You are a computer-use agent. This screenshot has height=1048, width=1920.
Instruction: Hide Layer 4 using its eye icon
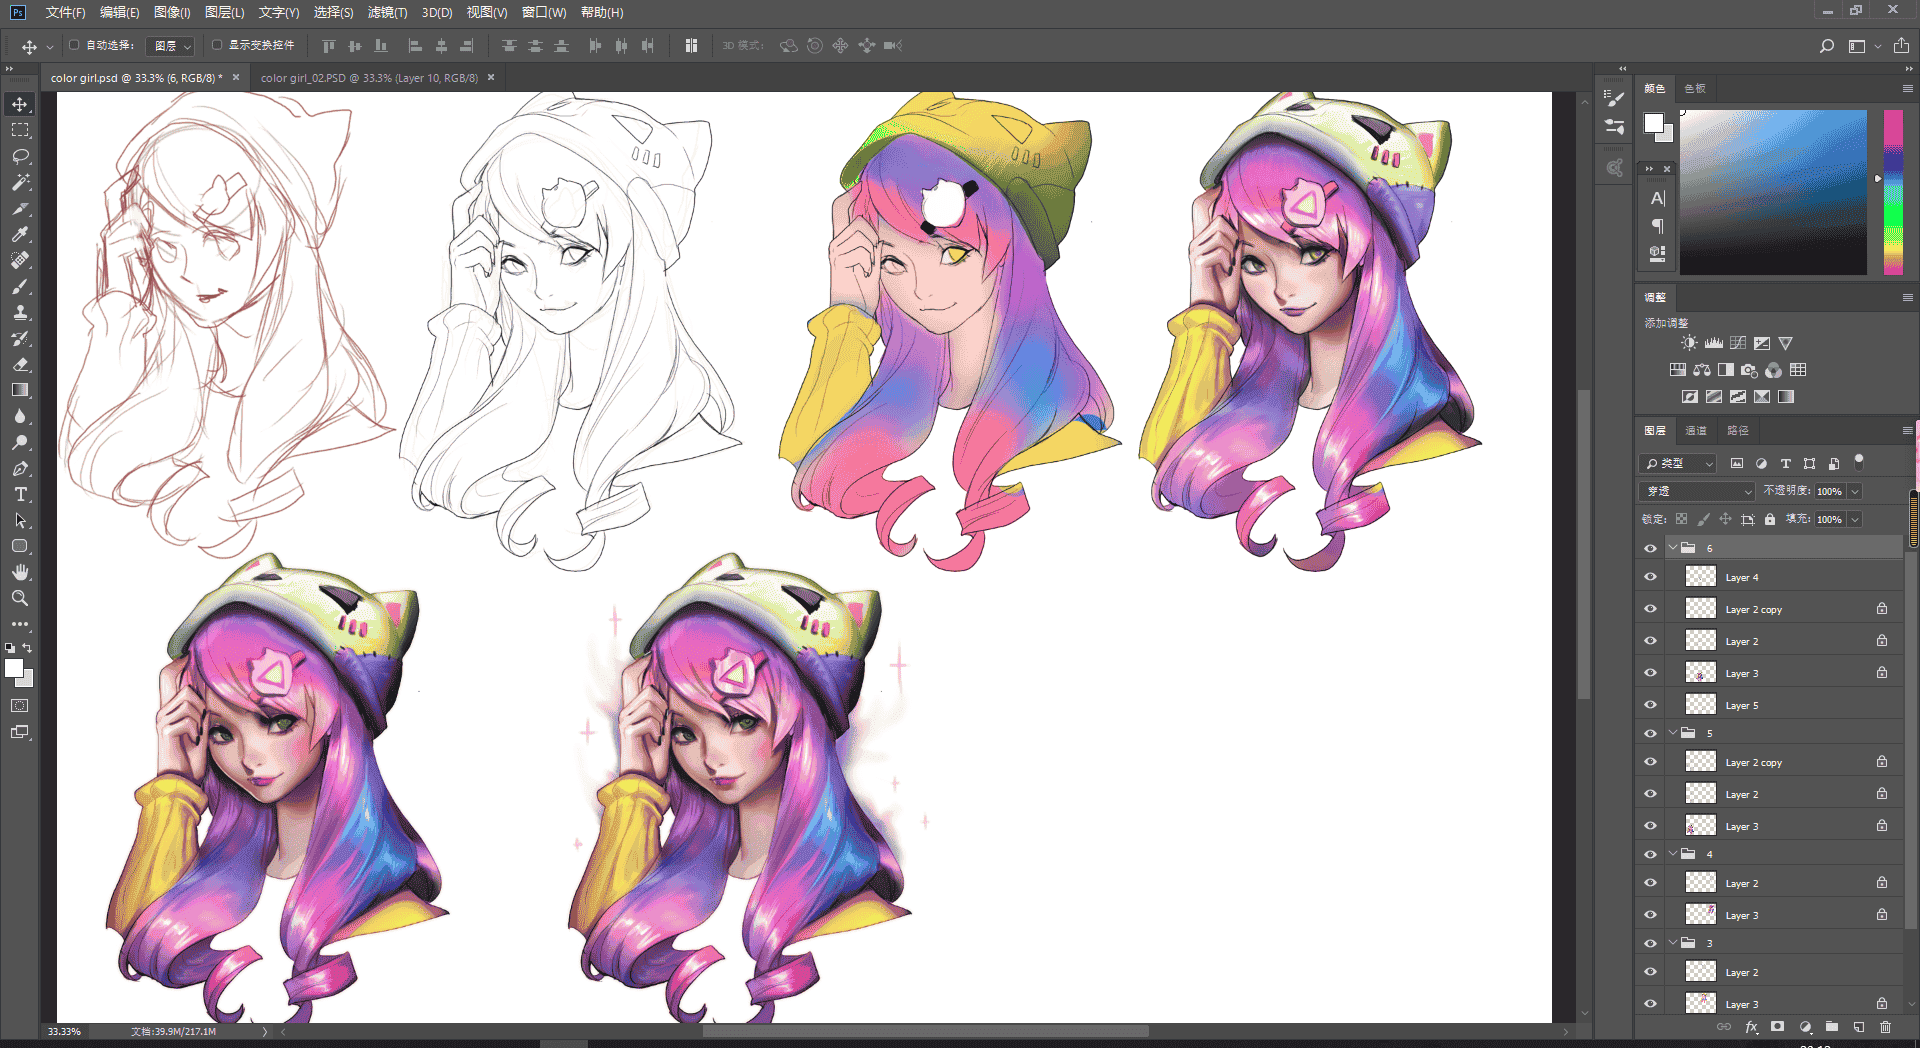1650,577
